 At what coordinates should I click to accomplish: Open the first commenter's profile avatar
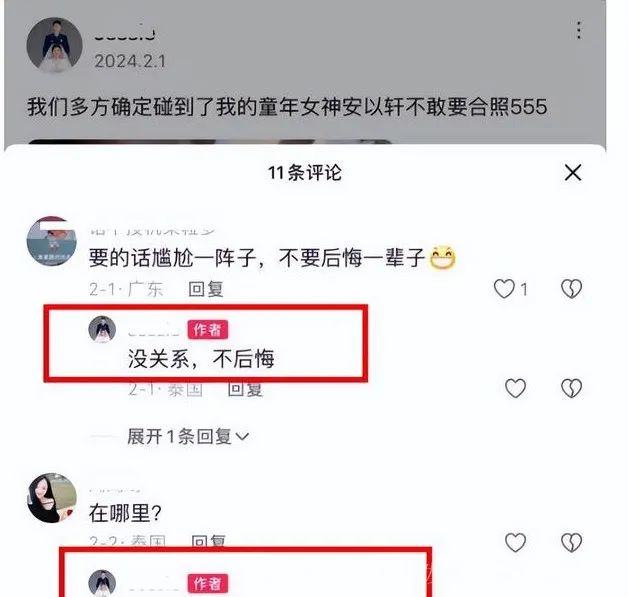pyautogui.click(x=51, y=241)
